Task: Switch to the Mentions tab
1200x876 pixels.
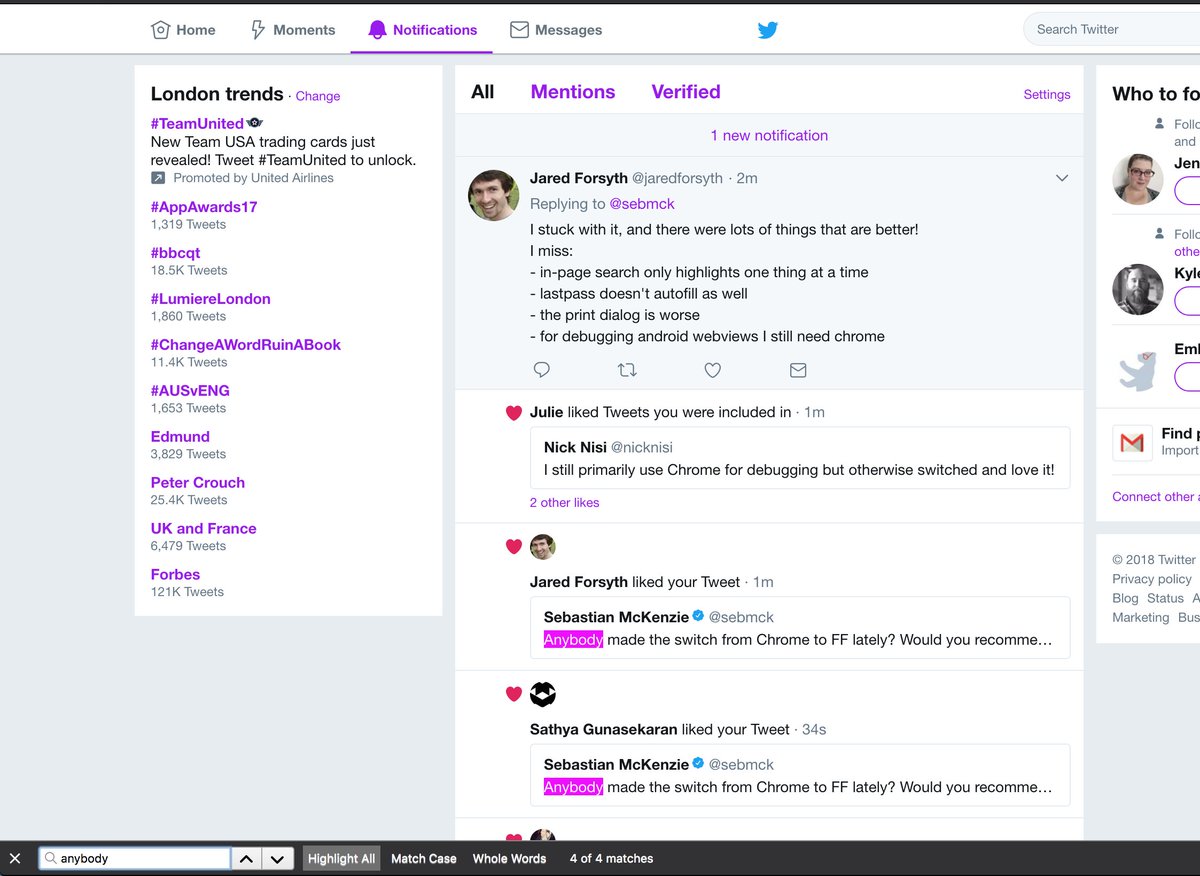Action: coord(573,92)
